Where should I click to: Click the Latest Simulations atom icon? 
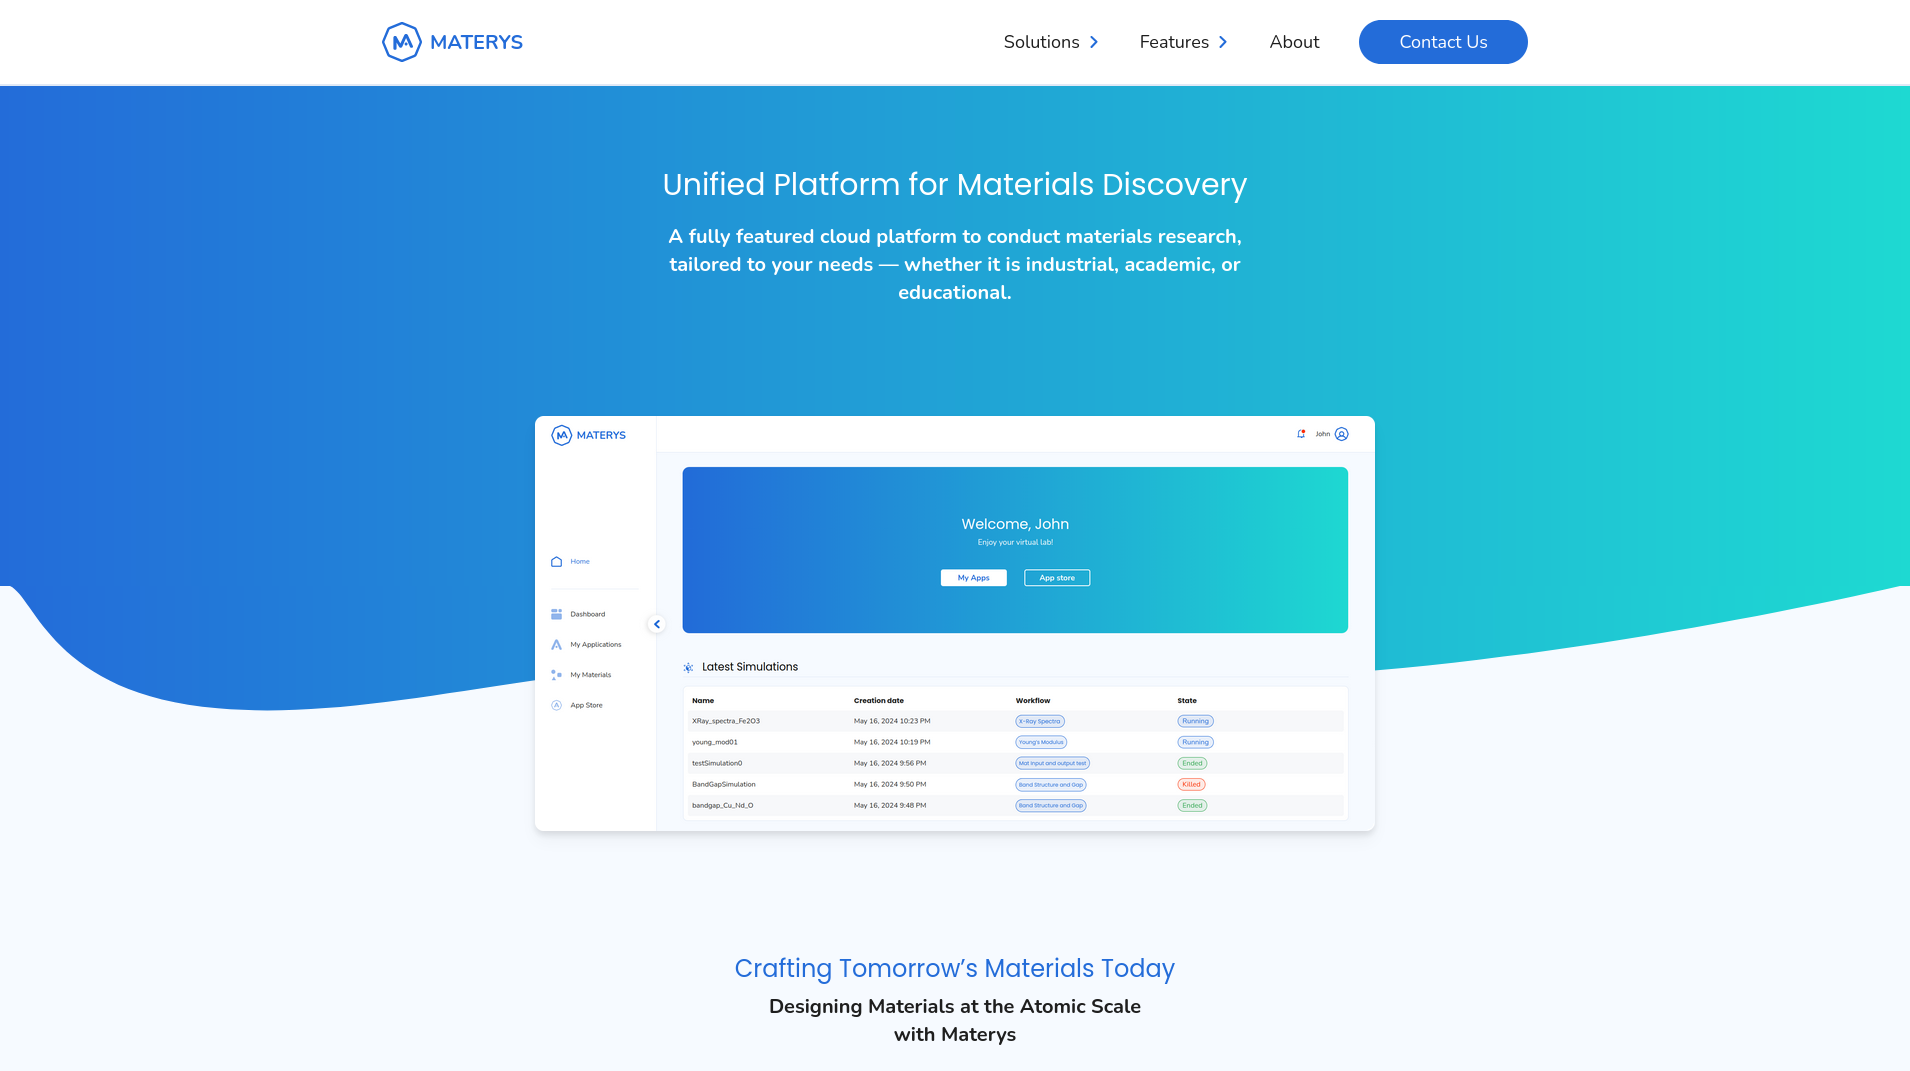(x=688, y=667)
